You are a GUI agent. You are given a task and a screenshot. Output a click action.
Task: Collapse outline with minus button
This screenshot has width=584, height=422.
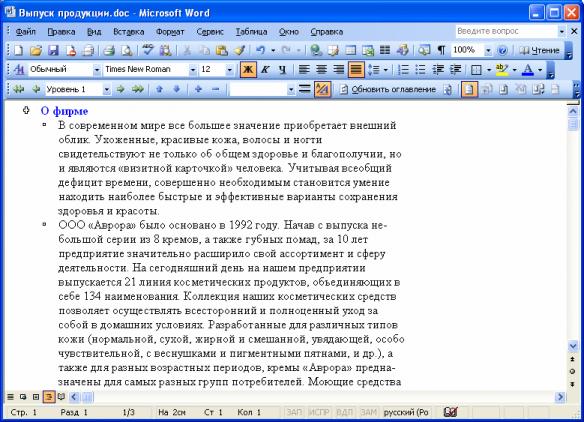tap(215, 89)
